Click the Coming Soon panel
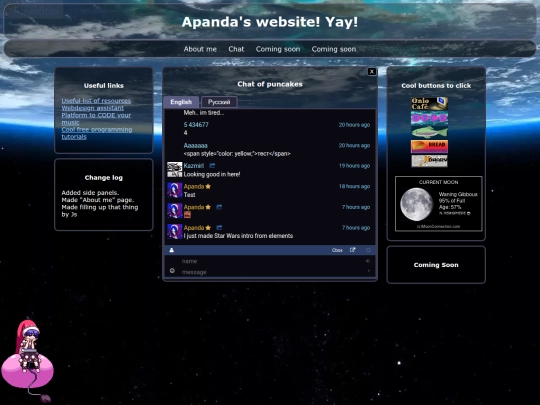Image resolution: width=540 pixels, height=405 pixels. pyautogui.click(x=436, y=265)
